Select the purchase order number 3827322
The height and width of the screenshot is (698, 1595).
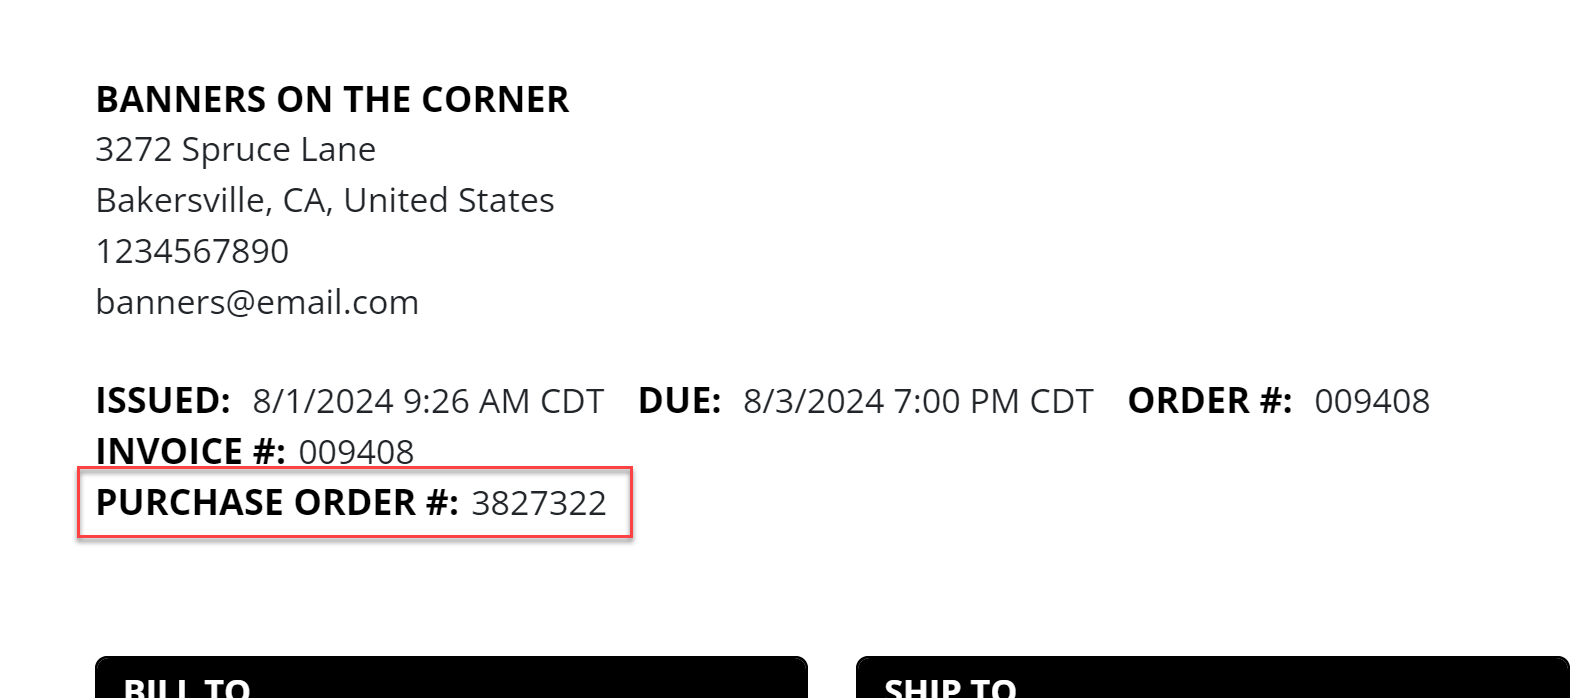pyautogui.click(x=539, y=503)
